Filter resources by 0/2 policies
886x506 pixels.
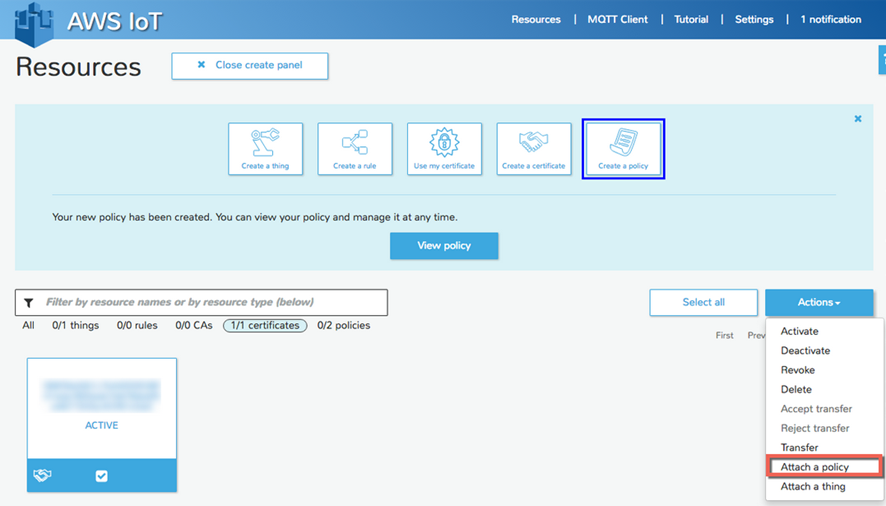pyautogui.click(x=344, y=325)
